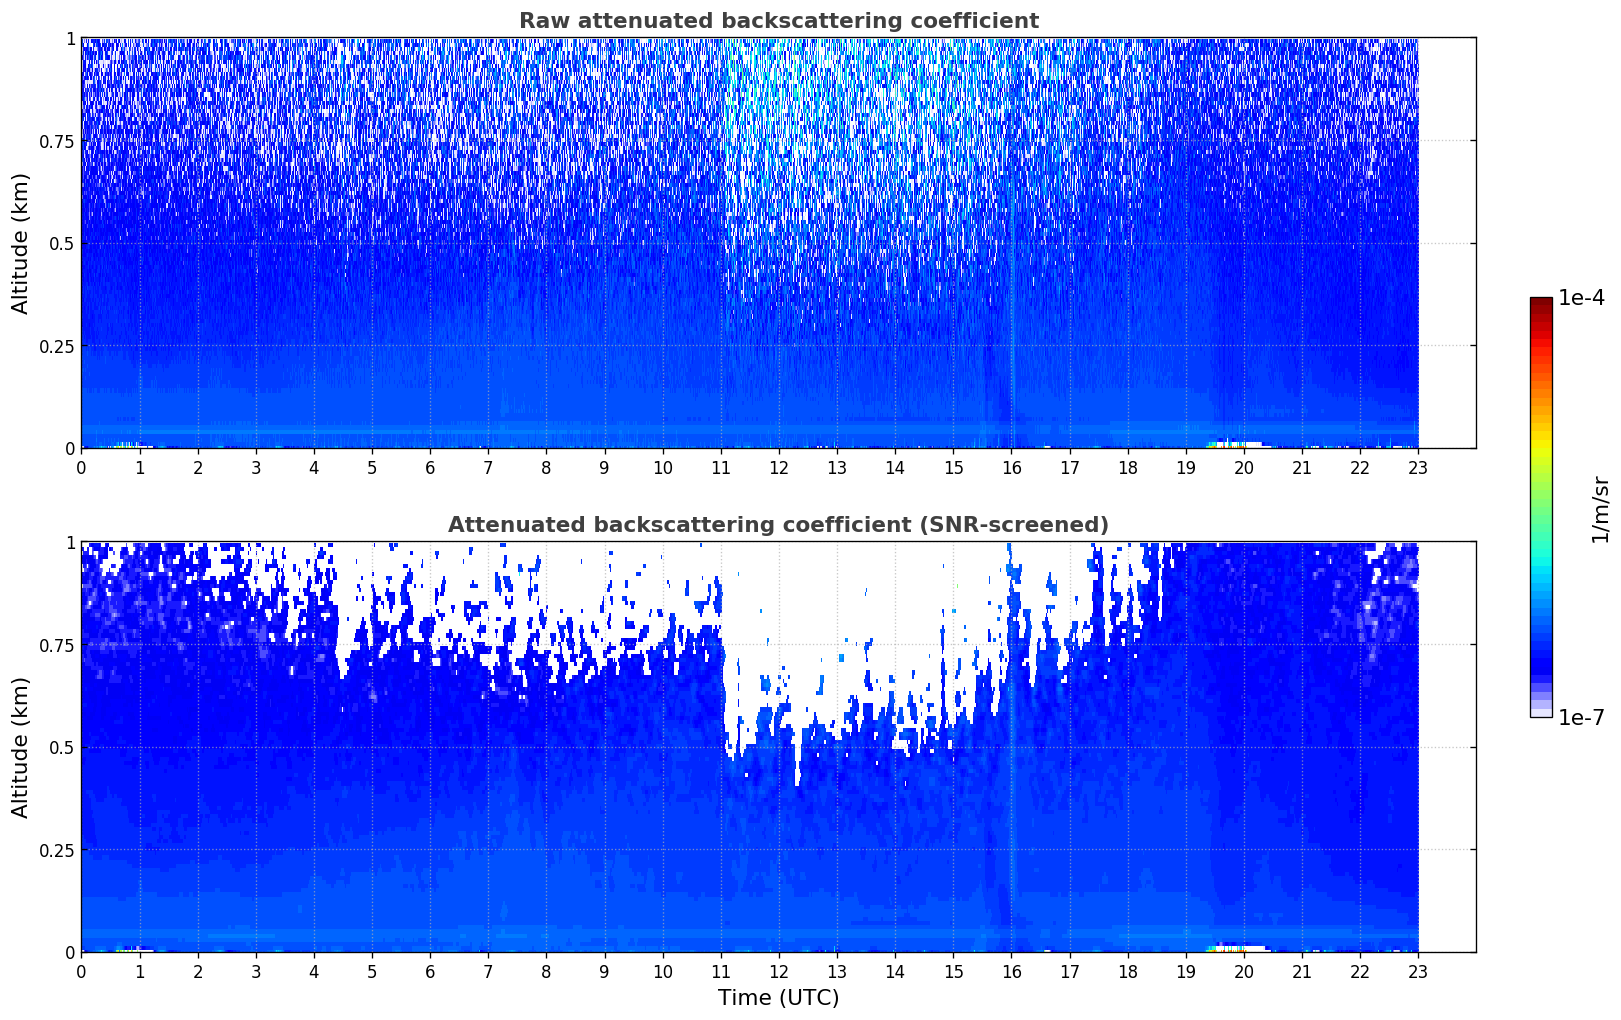Viewport: 1621px width, 1020px height.
Task: Click the 0.25 altitude tick on bottom plot
Action: [57, 850]
